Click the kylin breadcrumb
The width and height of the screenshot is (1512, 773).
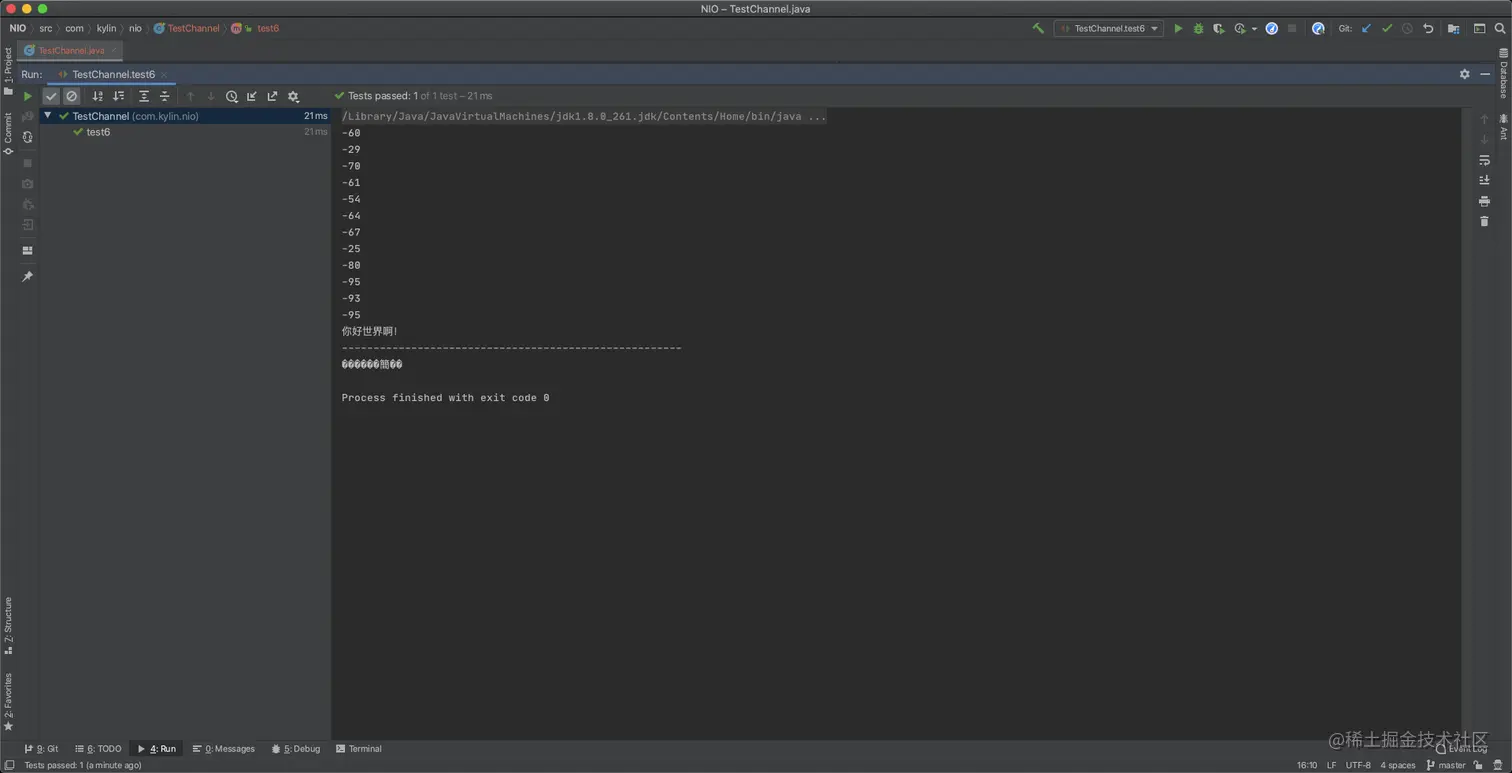point(106,28)
